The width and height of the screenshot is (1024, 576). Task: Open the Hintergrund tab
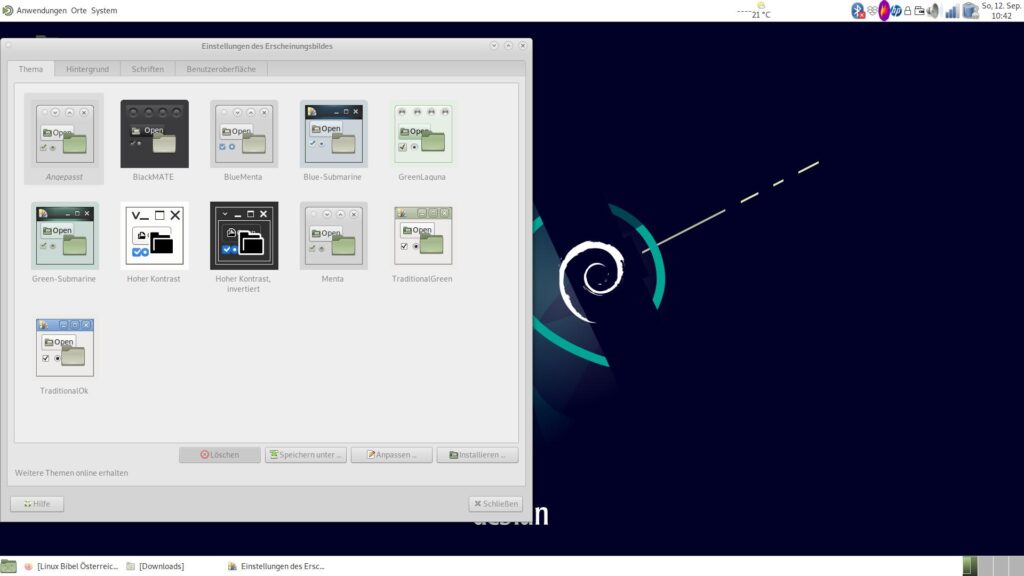(88, 69)
